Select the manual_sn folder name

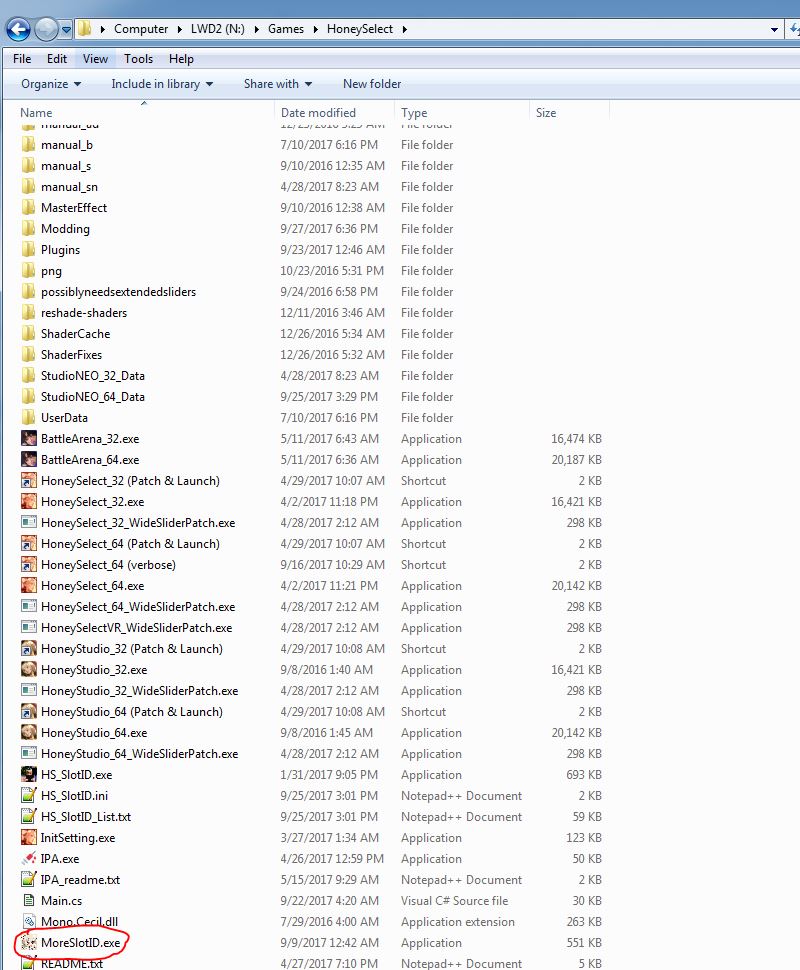(69, 187)
